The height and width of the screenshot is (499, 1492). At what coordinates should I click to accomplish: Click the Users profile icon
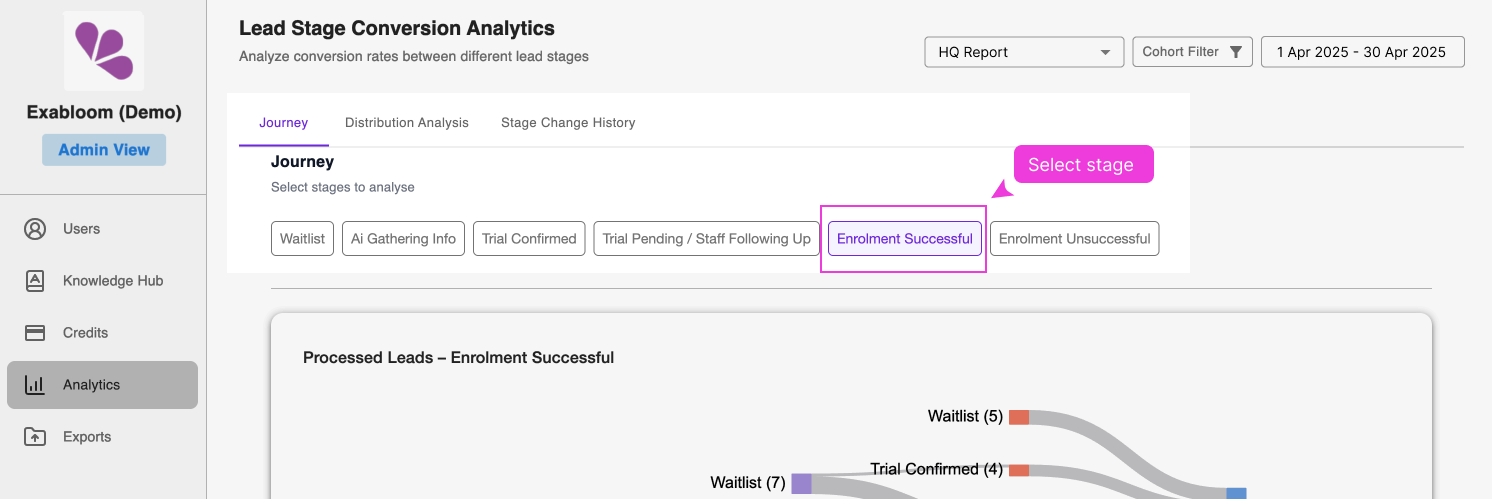point(35,229)
